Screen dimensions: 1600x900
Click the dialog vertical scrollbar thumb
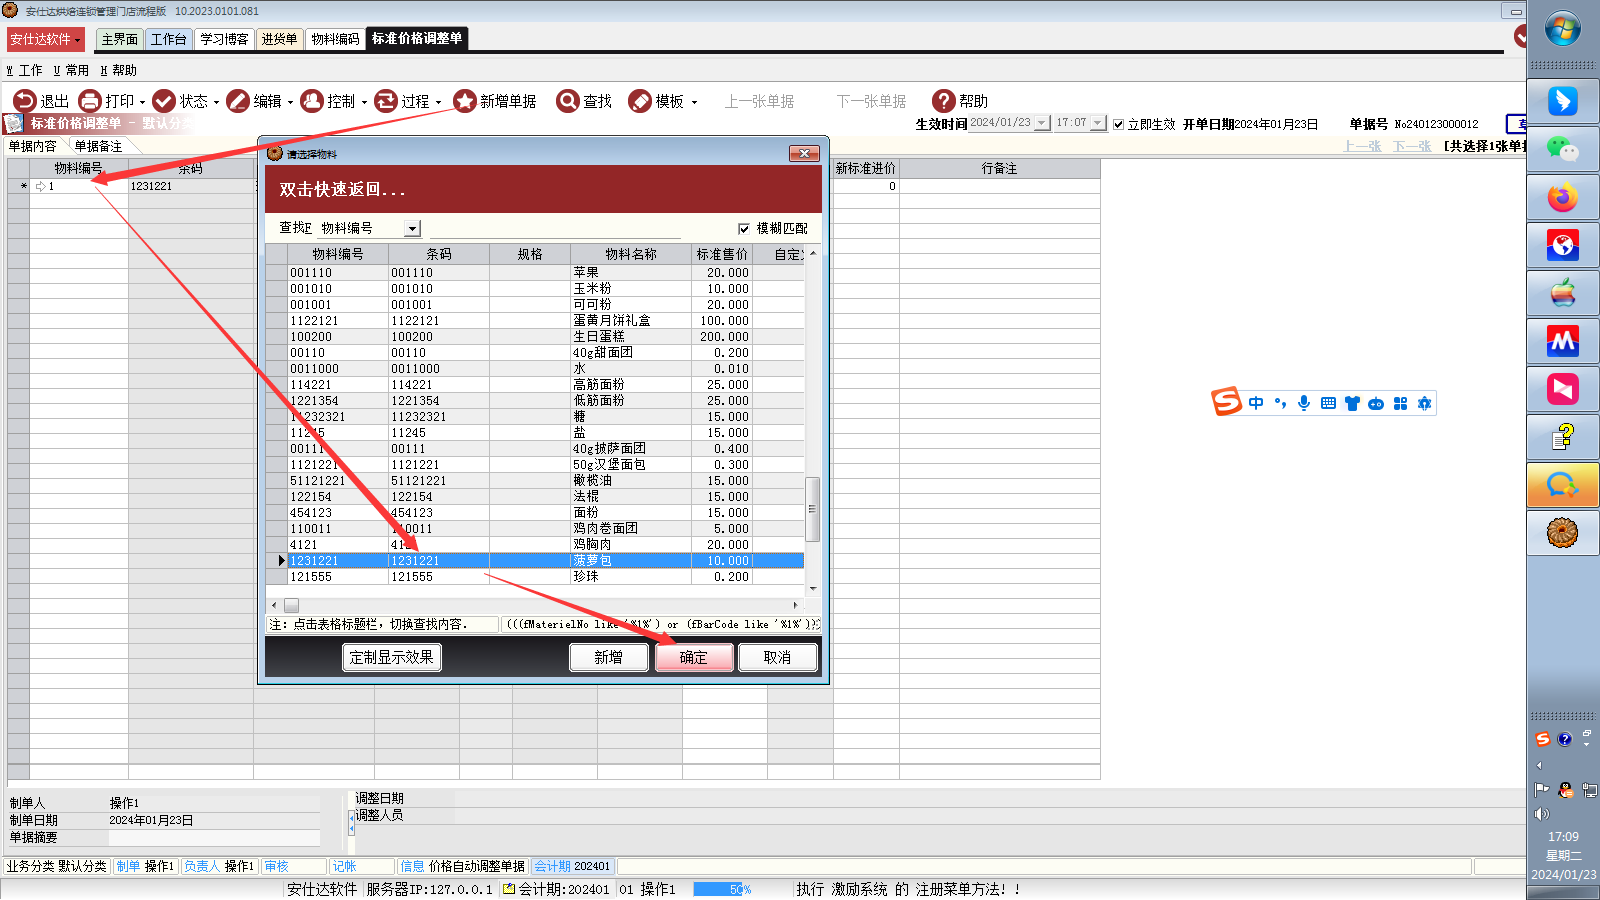812,508
